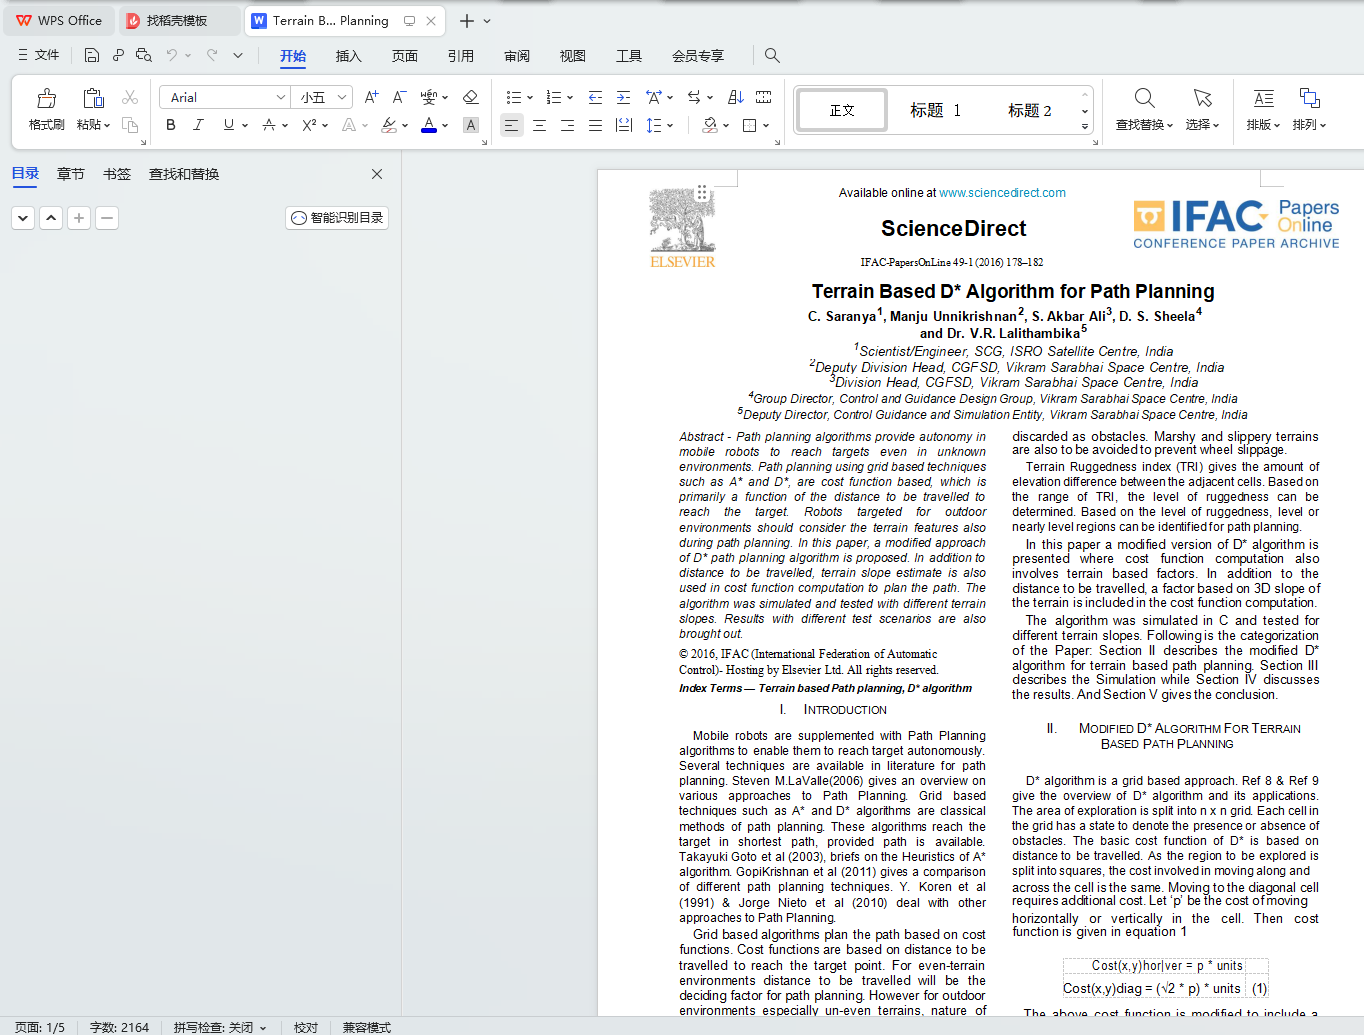Click the clear formatting eraser icon
Screen dimensions: 1364x1035
pos(470,97)
